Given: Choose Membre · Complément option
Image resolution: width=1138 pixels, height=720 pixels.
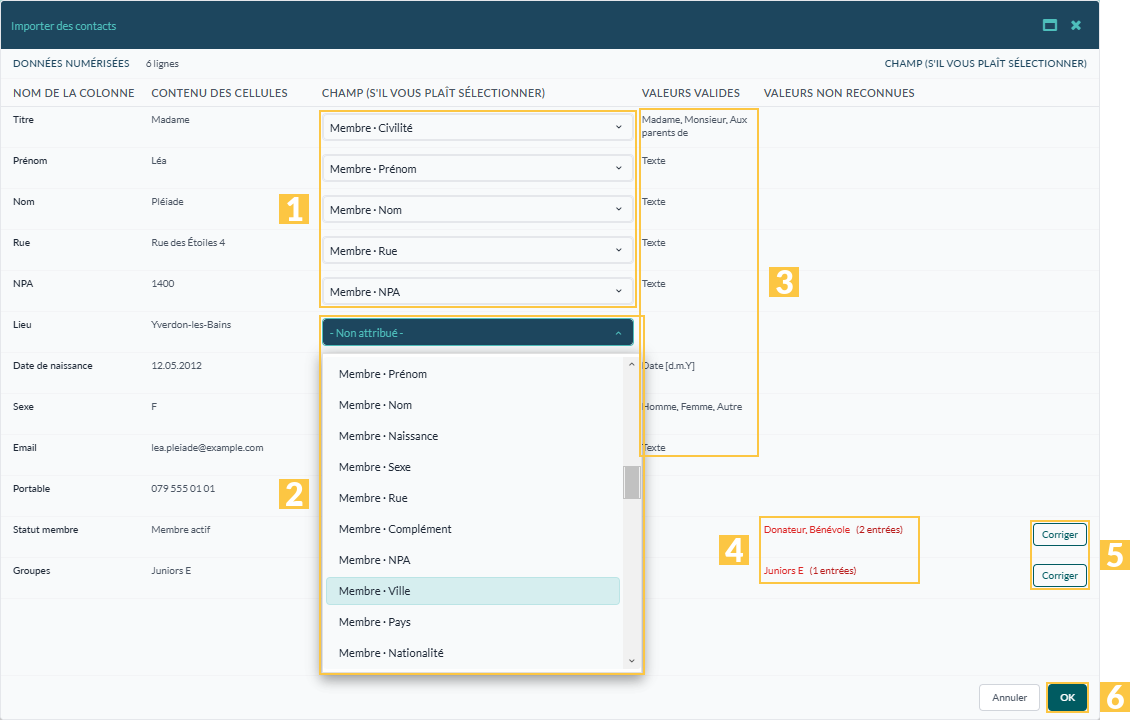Looking at the screenshot, I should [x=473, y=529].
